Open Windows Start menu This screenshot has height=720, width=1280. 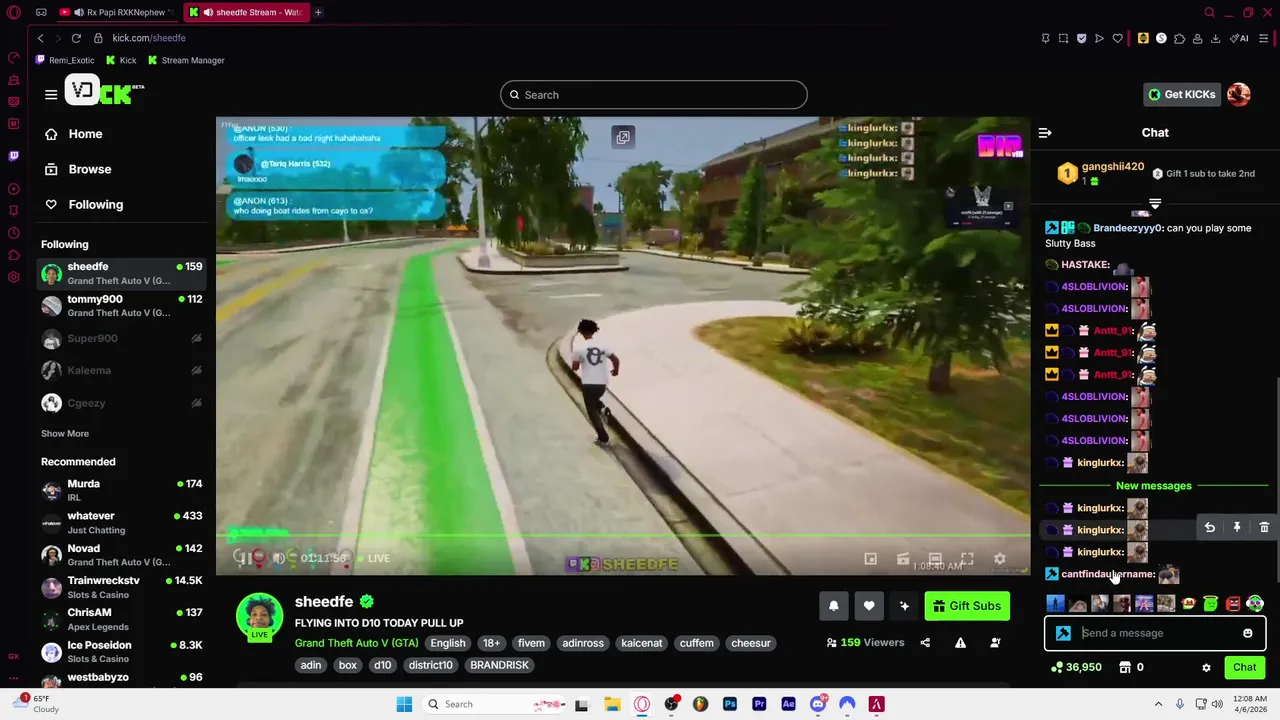pyautogui.click(x=404, y=704)
